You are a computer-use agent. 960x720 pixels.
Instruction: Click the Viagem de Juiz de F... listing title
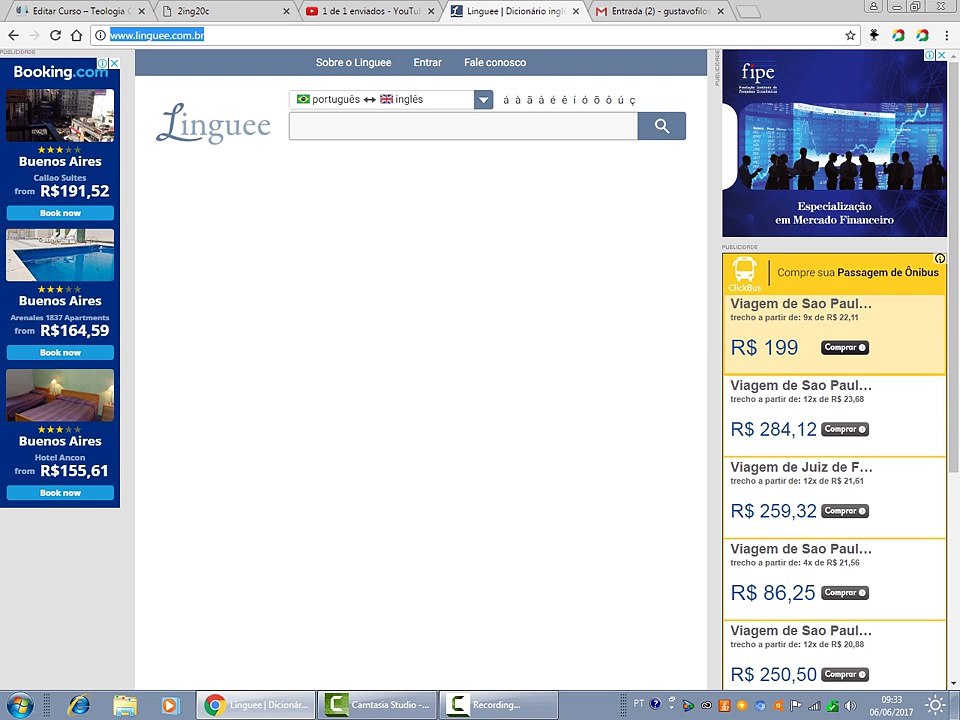pos(801,467)
